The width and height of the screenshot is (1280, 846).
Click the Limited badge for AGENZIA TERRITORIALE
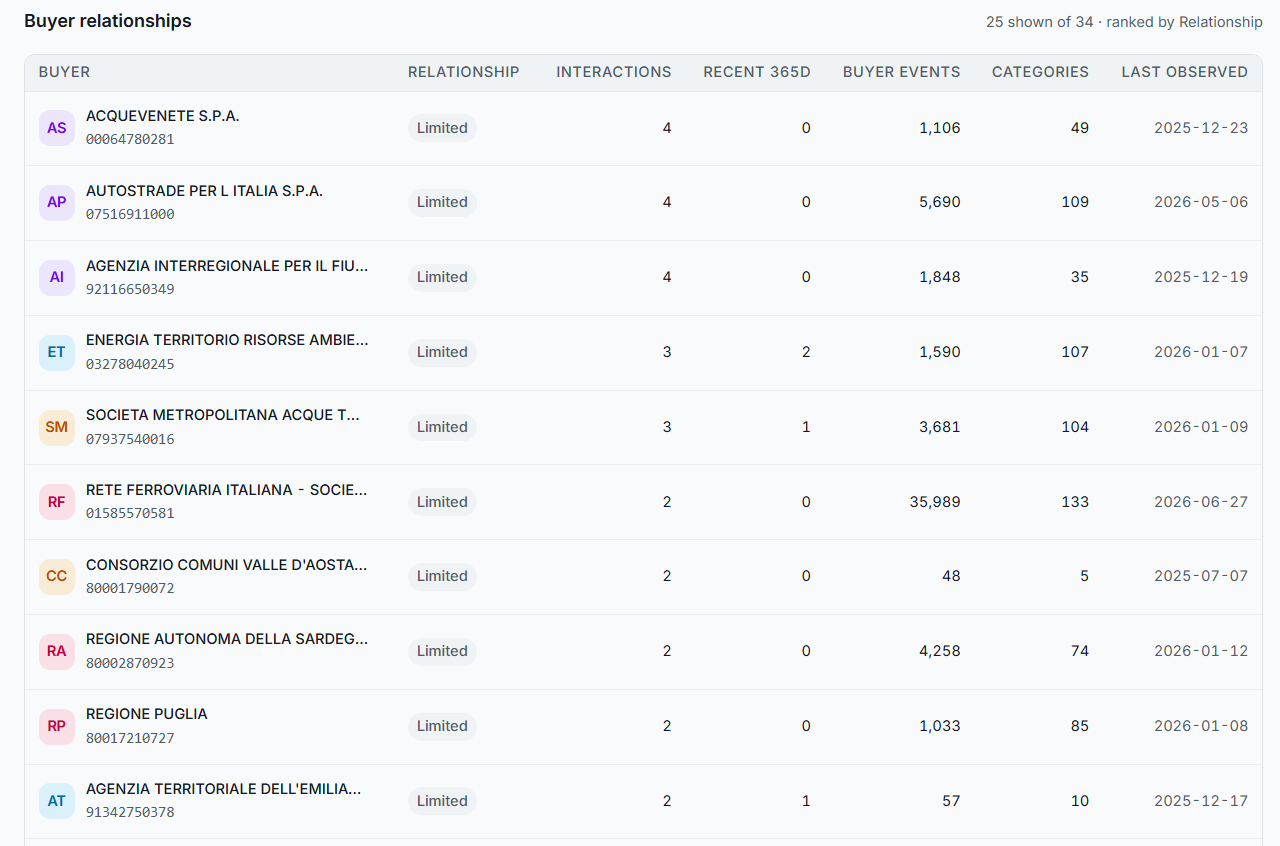click(x=442, y=801)
